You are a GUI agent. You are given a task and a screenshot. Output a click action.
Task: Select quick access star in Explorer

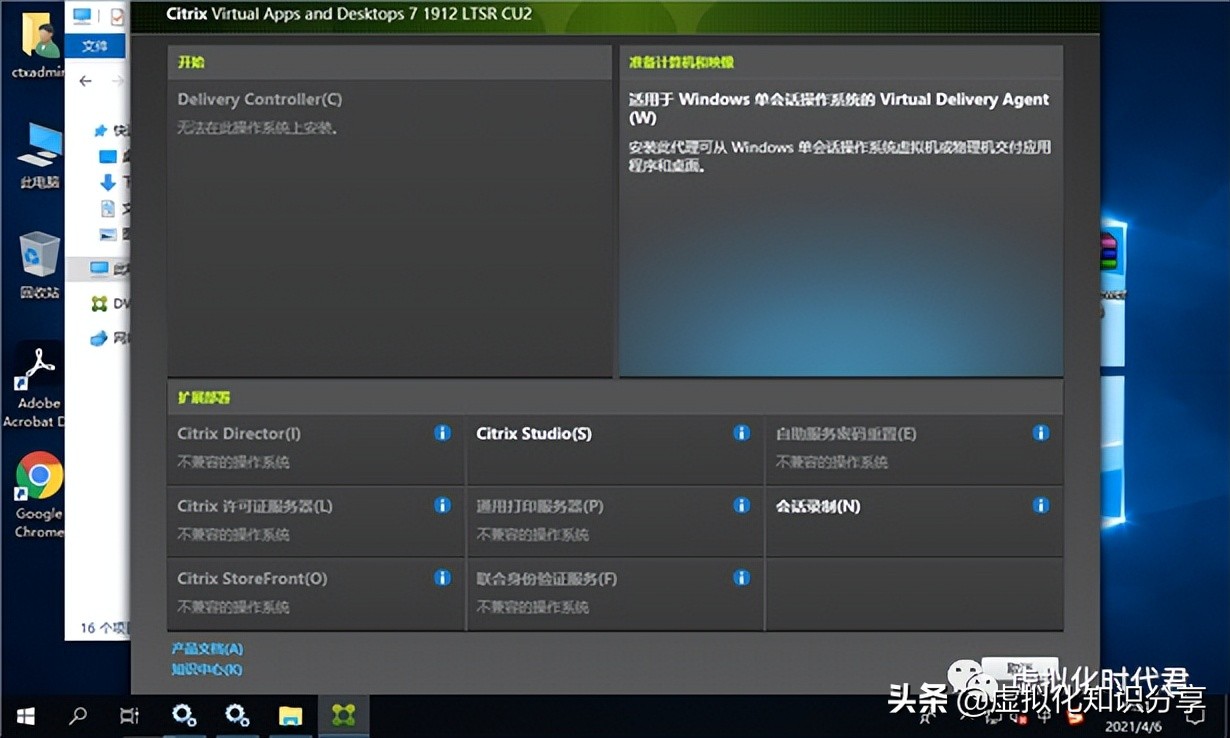[x=100, y=130]
